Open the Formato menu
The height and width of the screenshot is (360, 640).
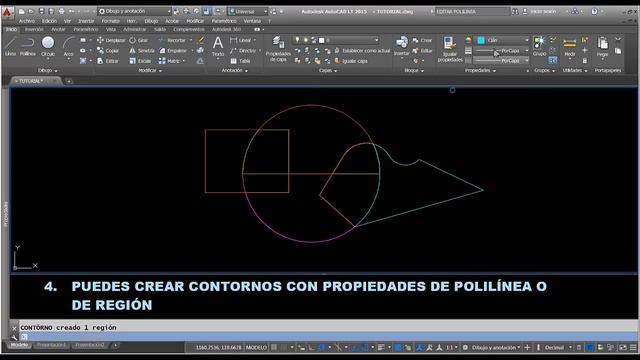[110, 21]
